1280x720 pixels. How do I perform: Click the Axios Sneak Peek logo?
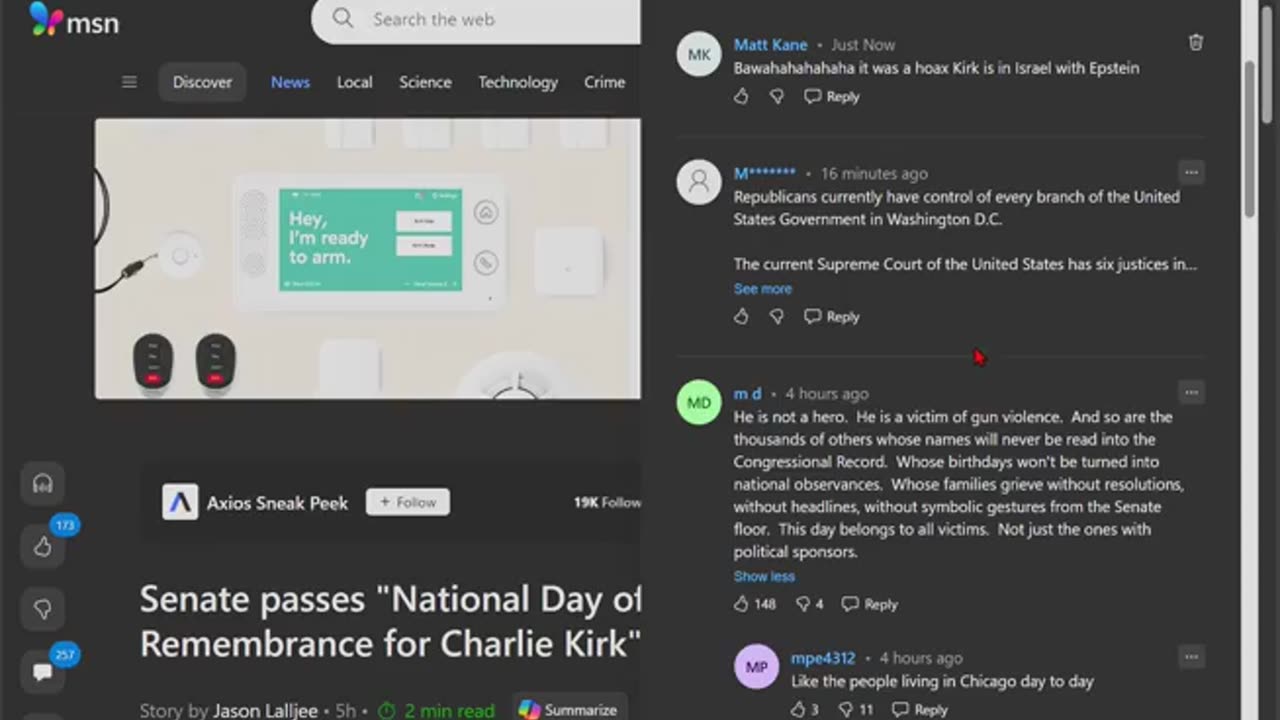pyautogui.click(x=180, y=502)
